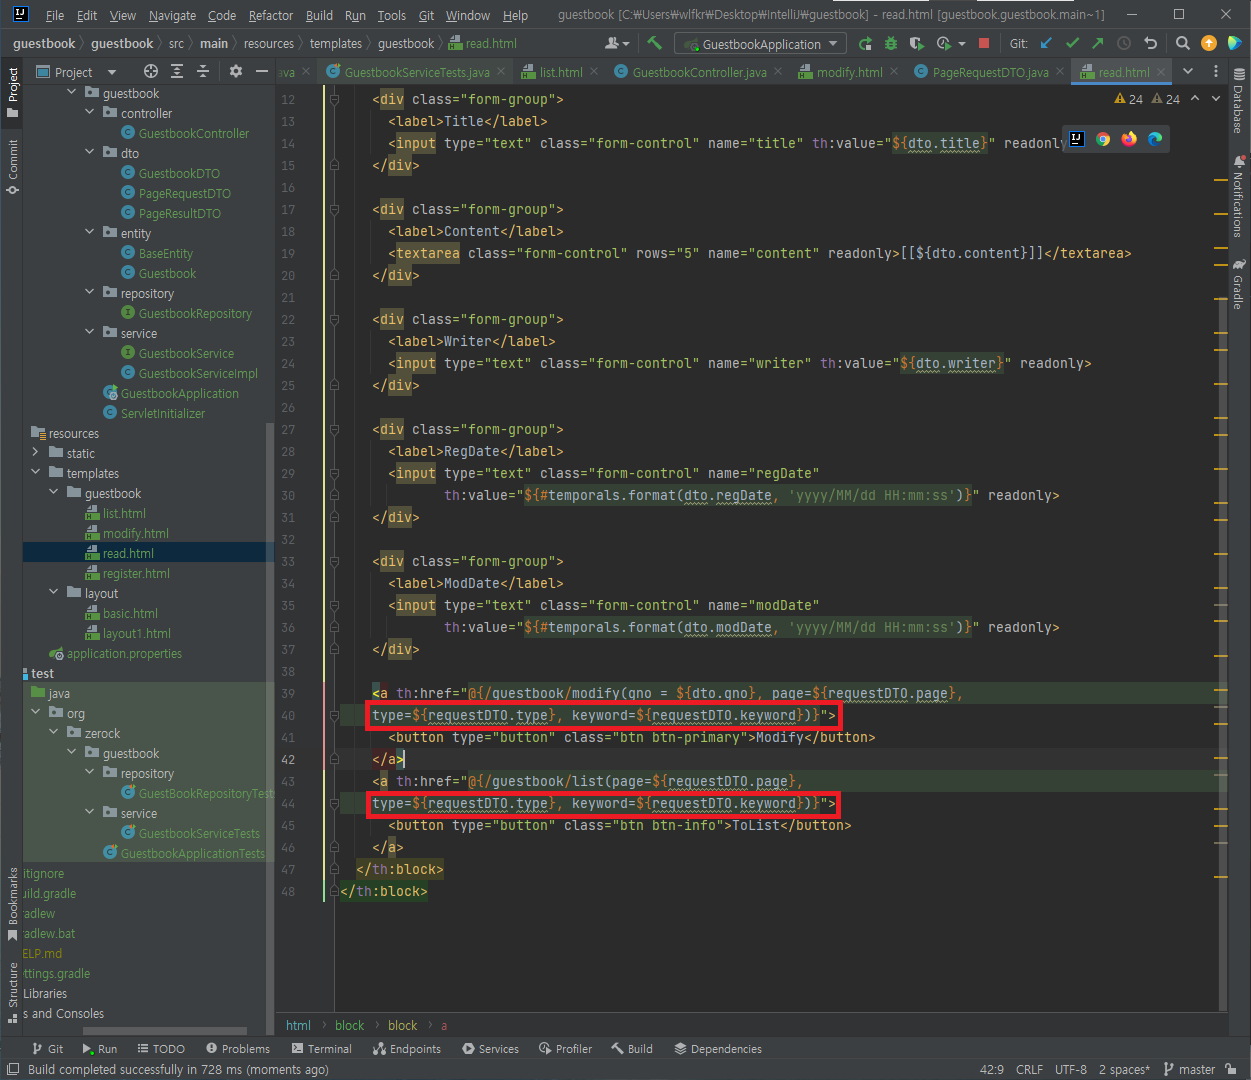Commit changes using the green checkmark
The image size is (1251, 1080).
pyautogui.click(x=1072, y=43)
